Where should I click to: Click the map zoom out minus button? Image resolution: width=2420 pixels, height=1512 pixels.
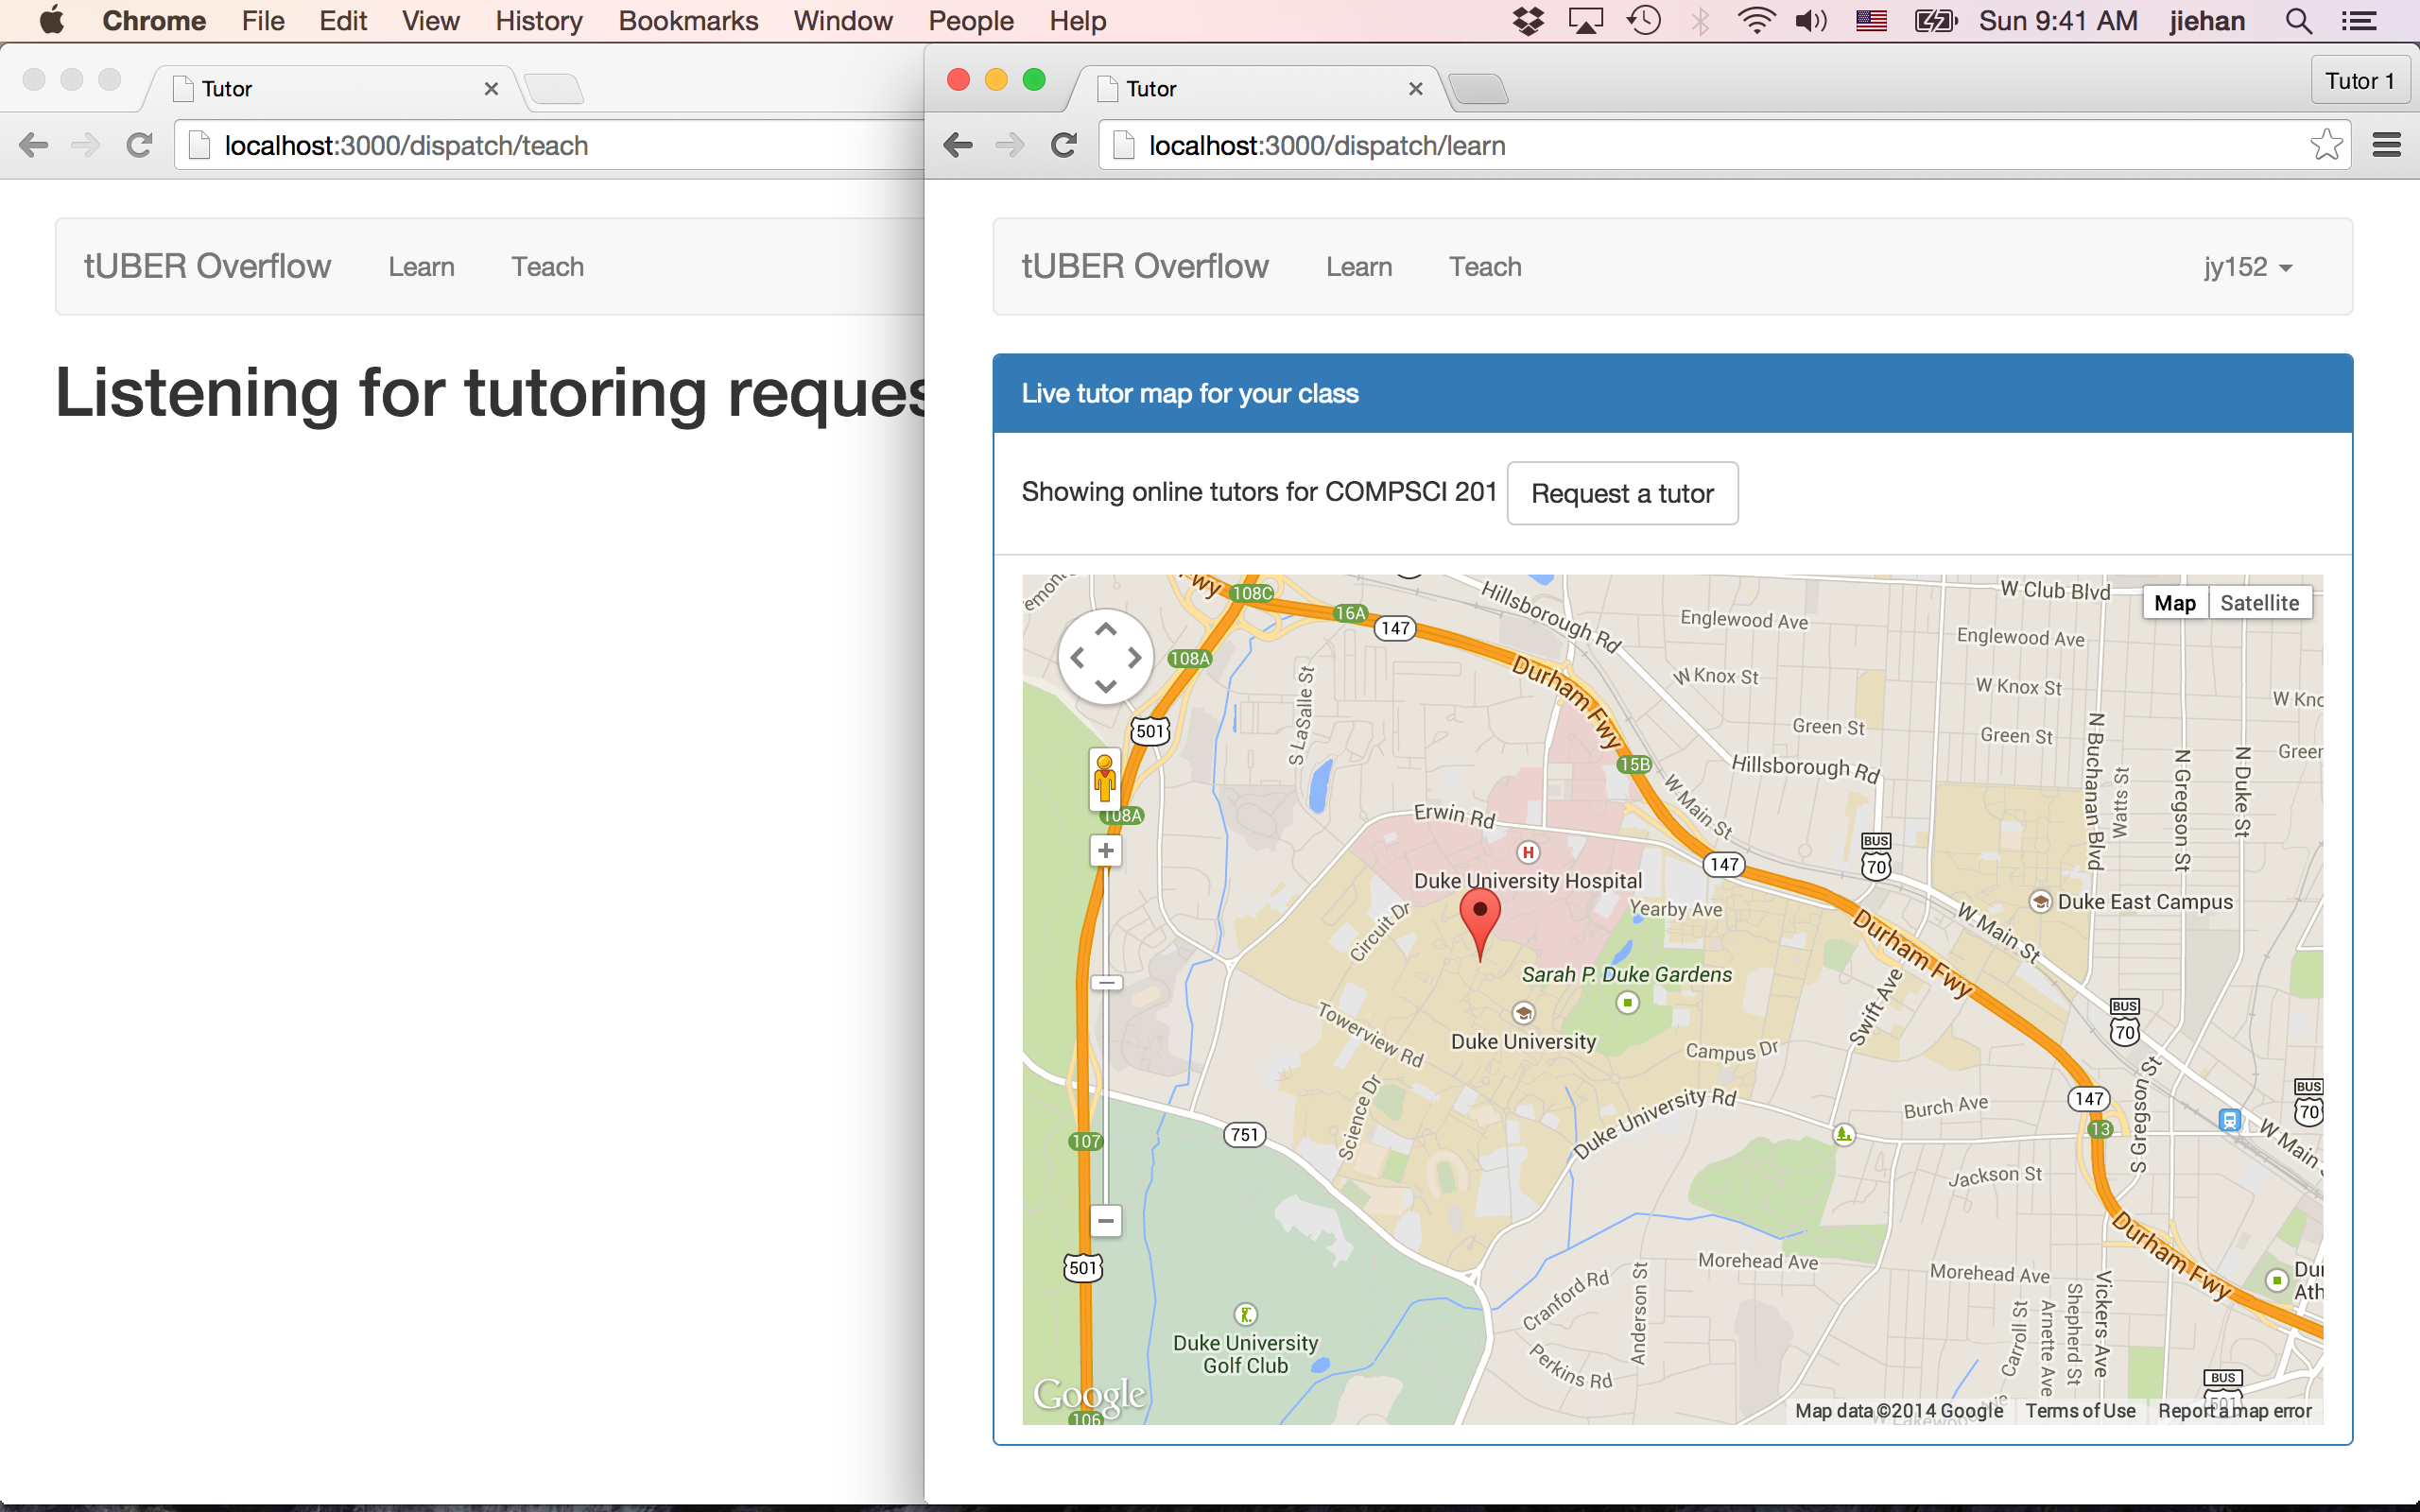1105,1220
